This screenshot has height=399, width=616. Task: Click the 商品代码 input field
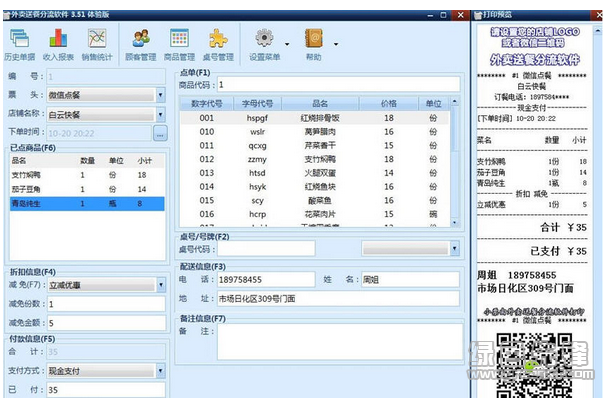pos(339,84)
